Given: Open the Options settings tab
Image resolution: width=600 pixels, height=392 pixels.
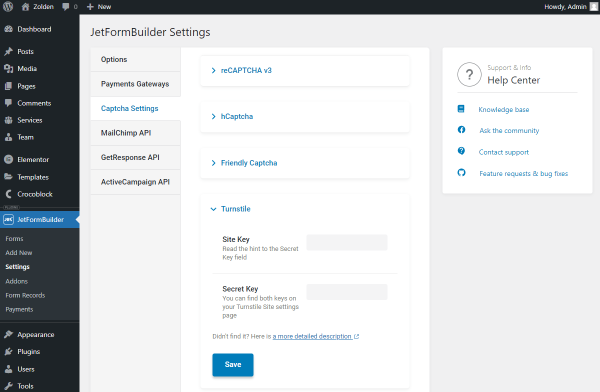Looking at the screenshot, I should tap(135, 59).
